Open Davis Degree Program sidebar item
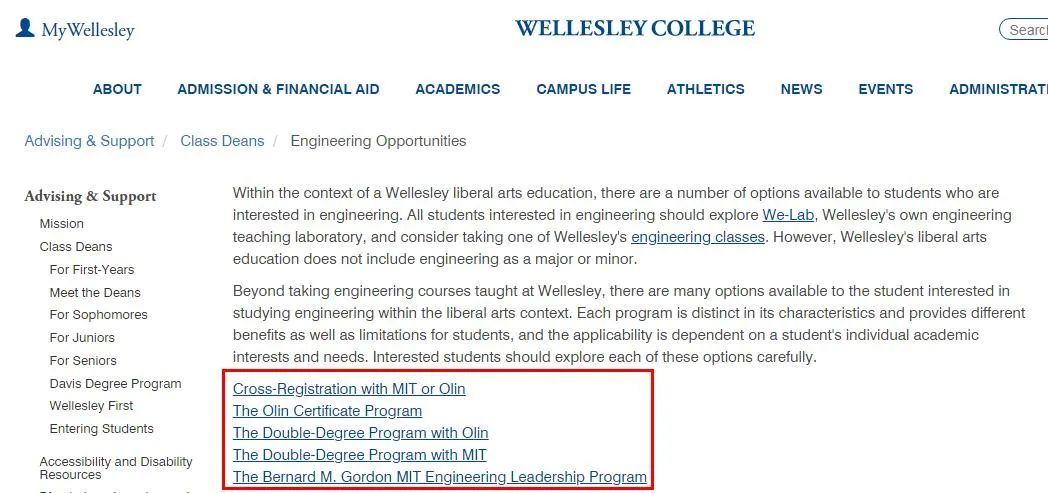The width and height of the screenshot is (1048, 493). tap(115, 383)
